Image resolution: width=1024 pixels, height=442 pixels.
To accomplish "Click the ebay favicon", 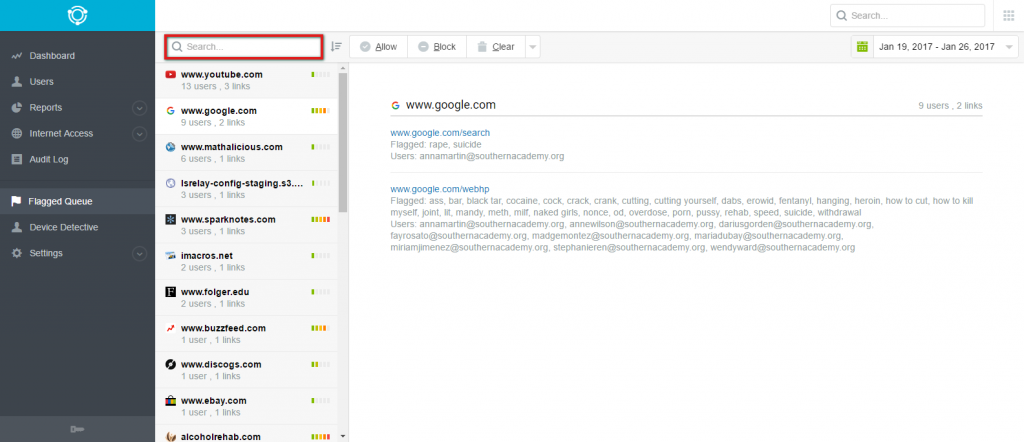I will click(170, 400).
